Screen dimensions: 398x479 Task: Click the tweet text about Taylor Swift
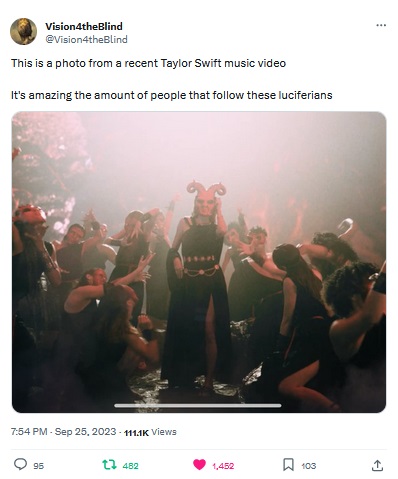pos(148,63)
